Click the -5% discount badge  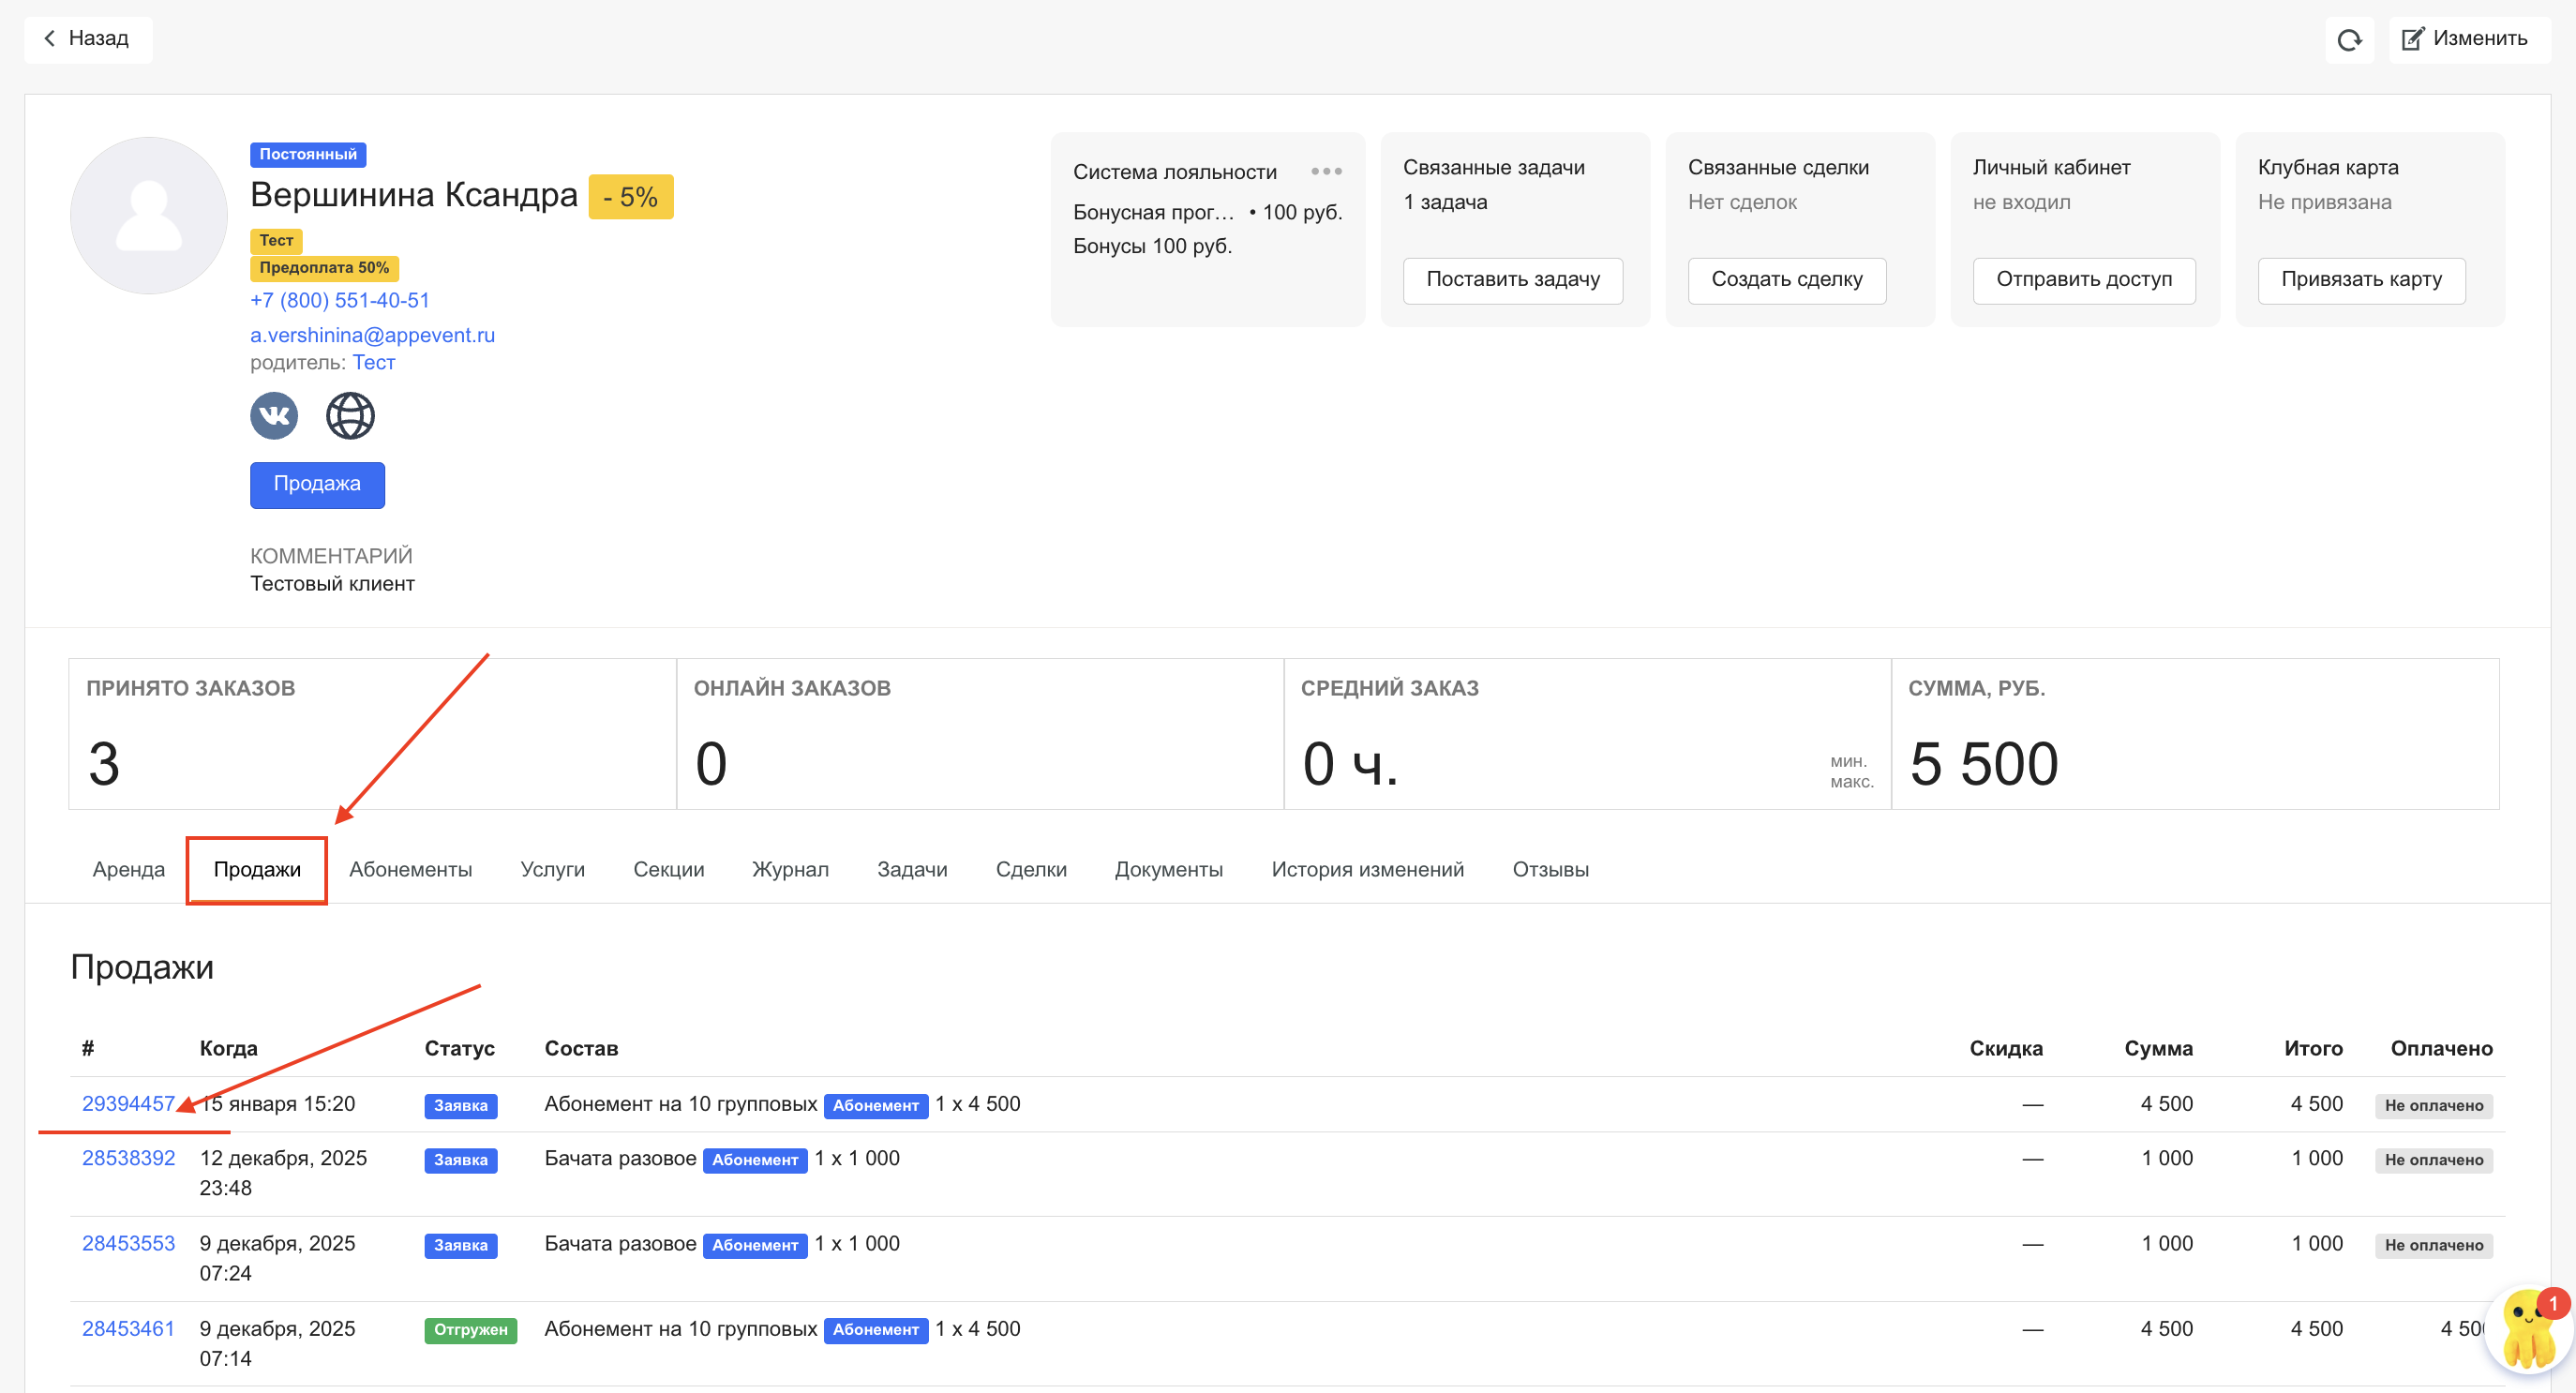(x=630, y=197)
